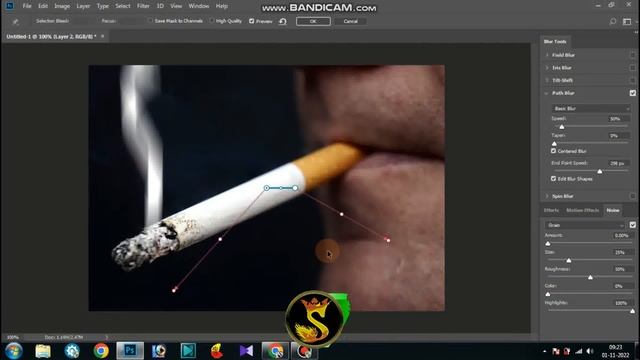The image size is (640, 360).
Task: Open the Bandicam recorder icon in taskbar
Action: (304, 351)
